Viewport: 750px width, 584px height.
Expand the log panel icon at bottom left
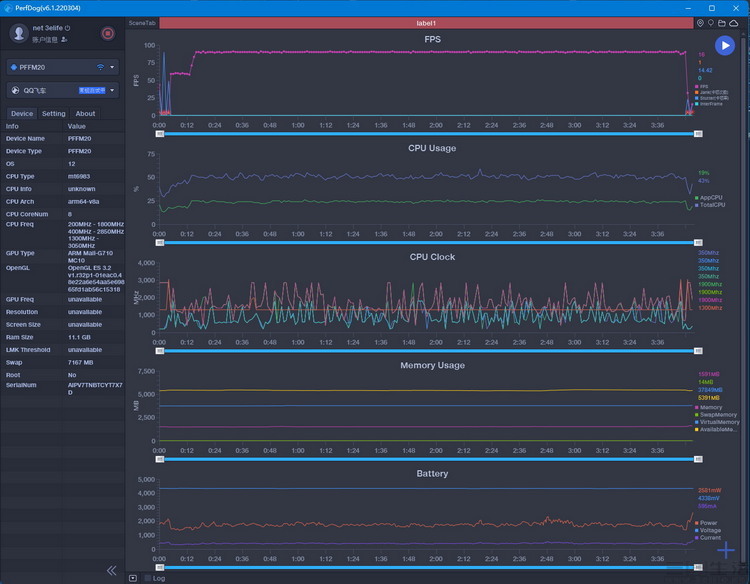[133, 578]
